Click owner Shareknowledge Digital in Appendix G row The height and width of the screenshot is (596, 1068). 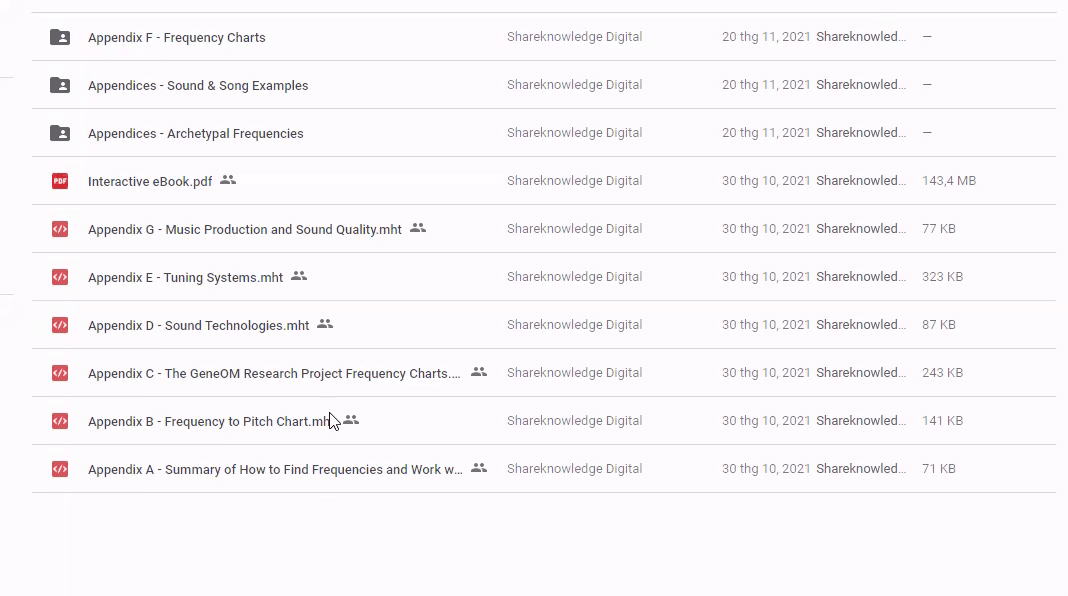point(574,229)
